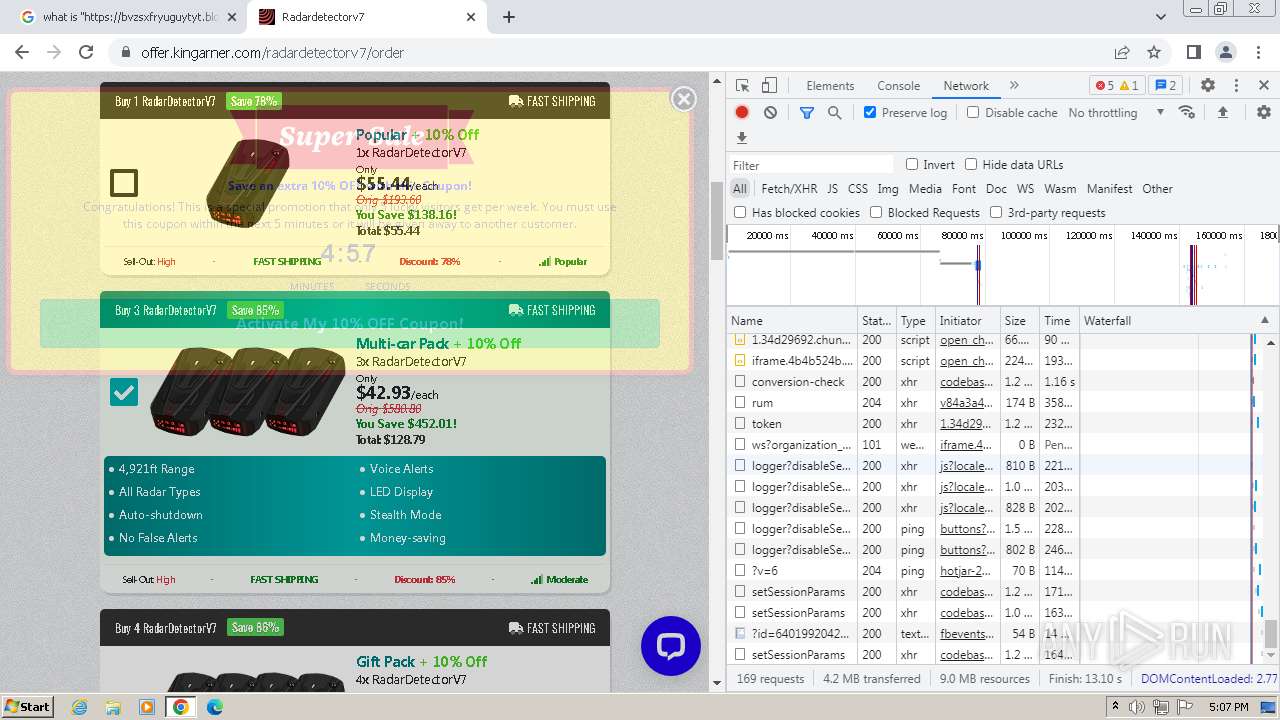Open the live chat bubble
This screenshot has width=1280, height=720.
671,646
